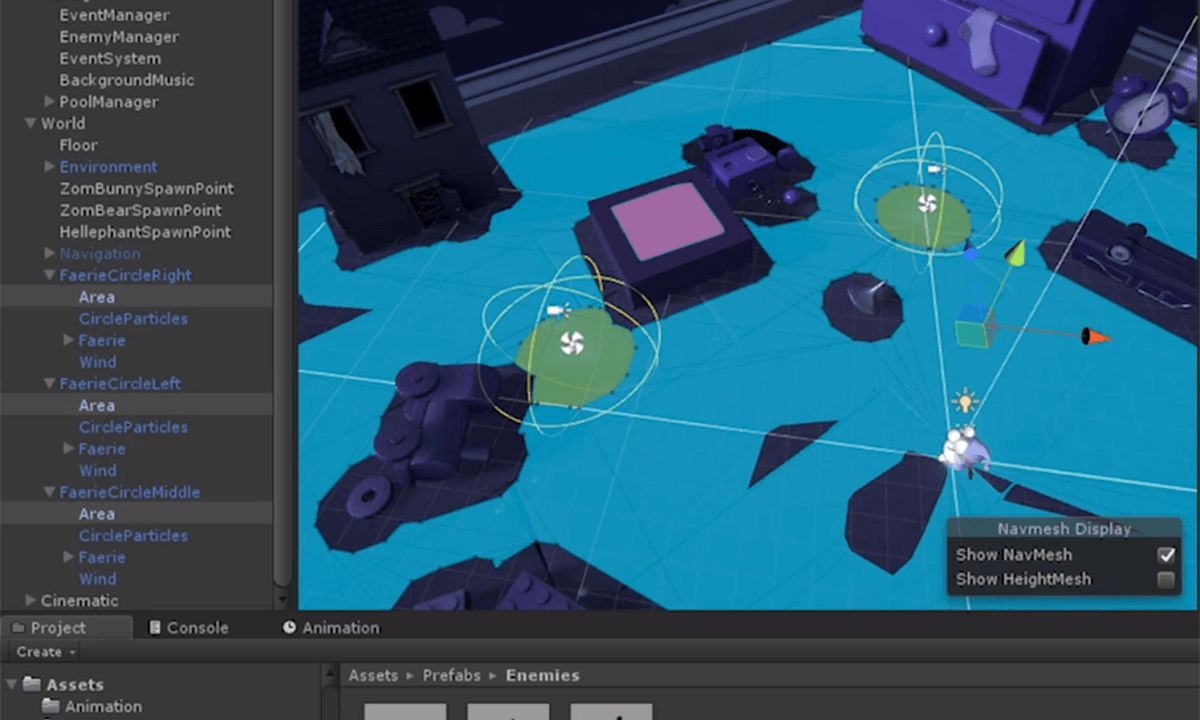
Task: Select the Floor object under World
Action: click(x=78, y=145)
